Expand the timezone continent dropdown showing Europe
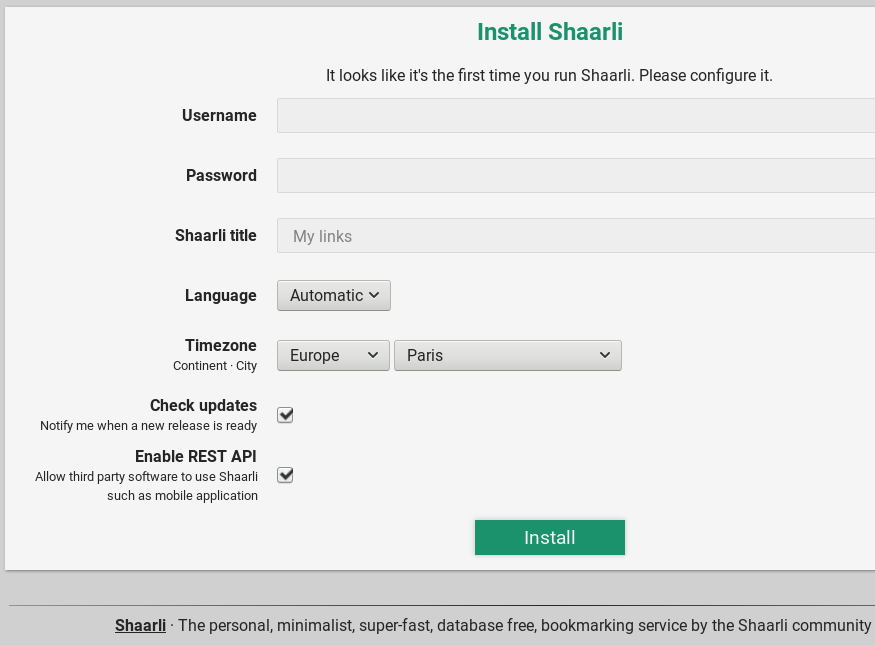875x645 pixels. click(333, 355)
